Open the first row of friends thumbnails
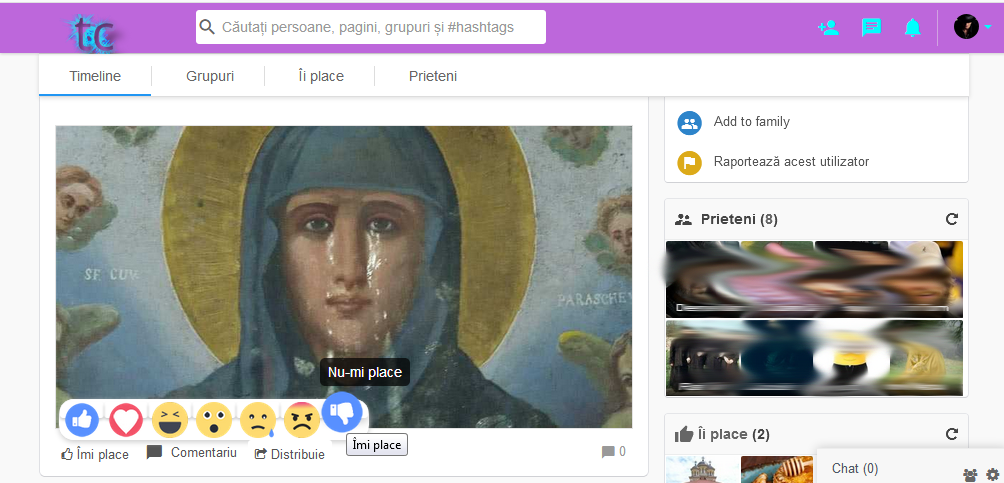 point(814,279)
